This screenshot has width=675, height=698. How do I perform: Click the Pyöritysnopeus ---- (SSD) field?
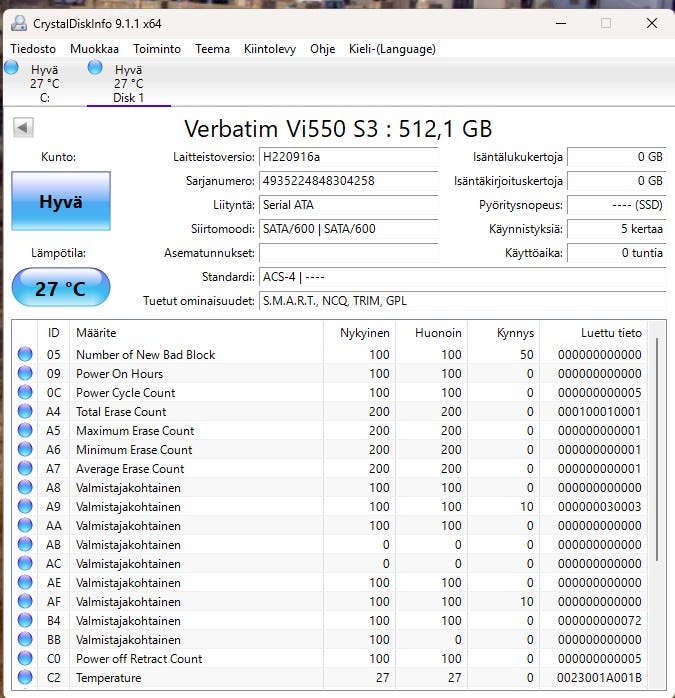[616, 205]
